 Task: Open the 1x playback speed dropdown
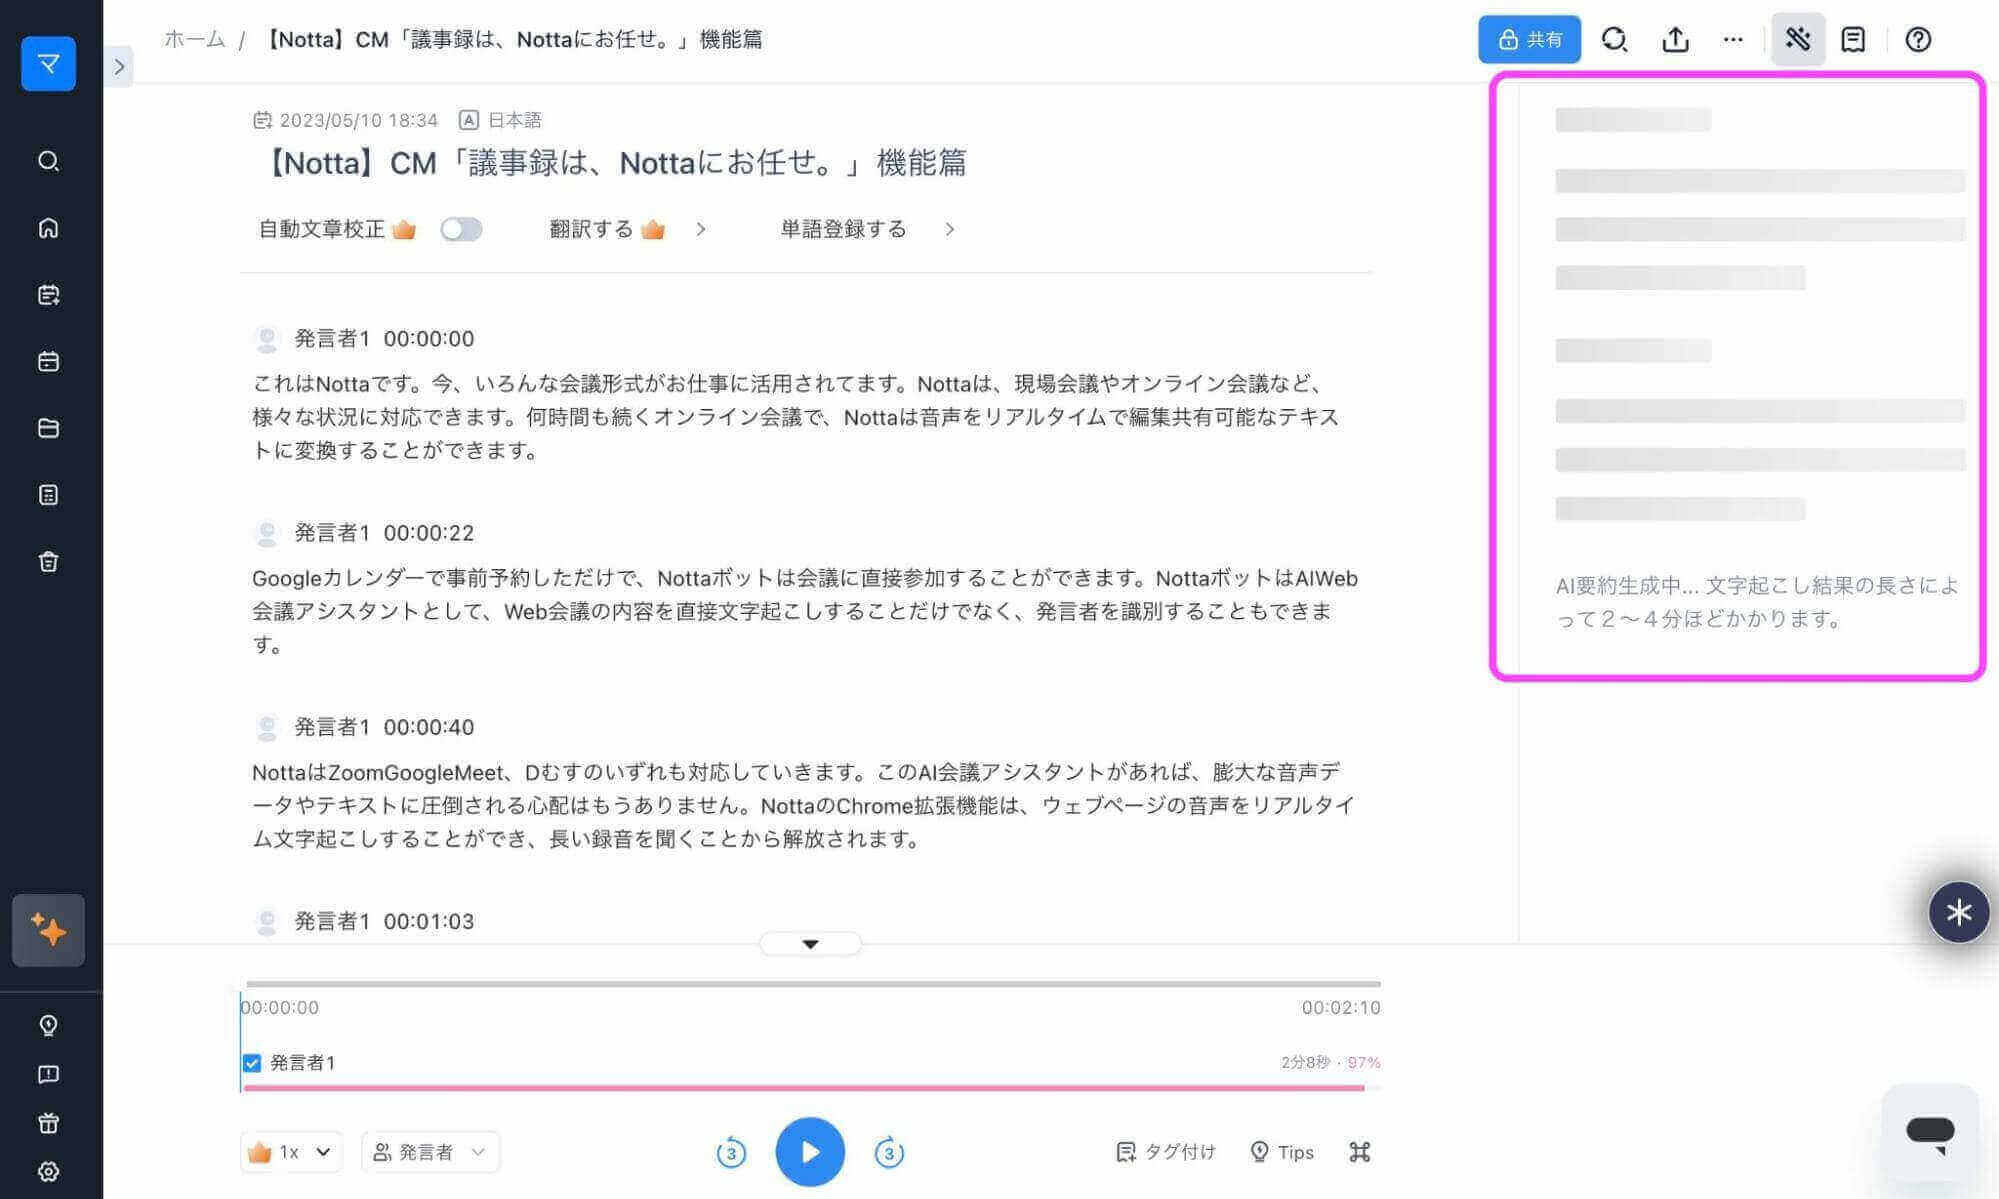point(291,1152)
